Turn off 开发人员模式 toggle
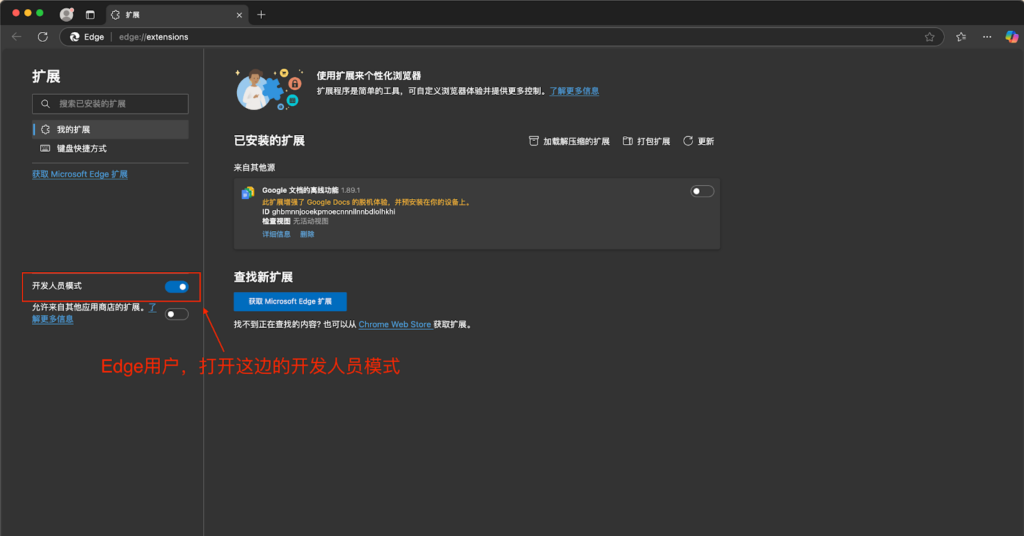This screenshot has height=536, width=1024. click(176, 287)
